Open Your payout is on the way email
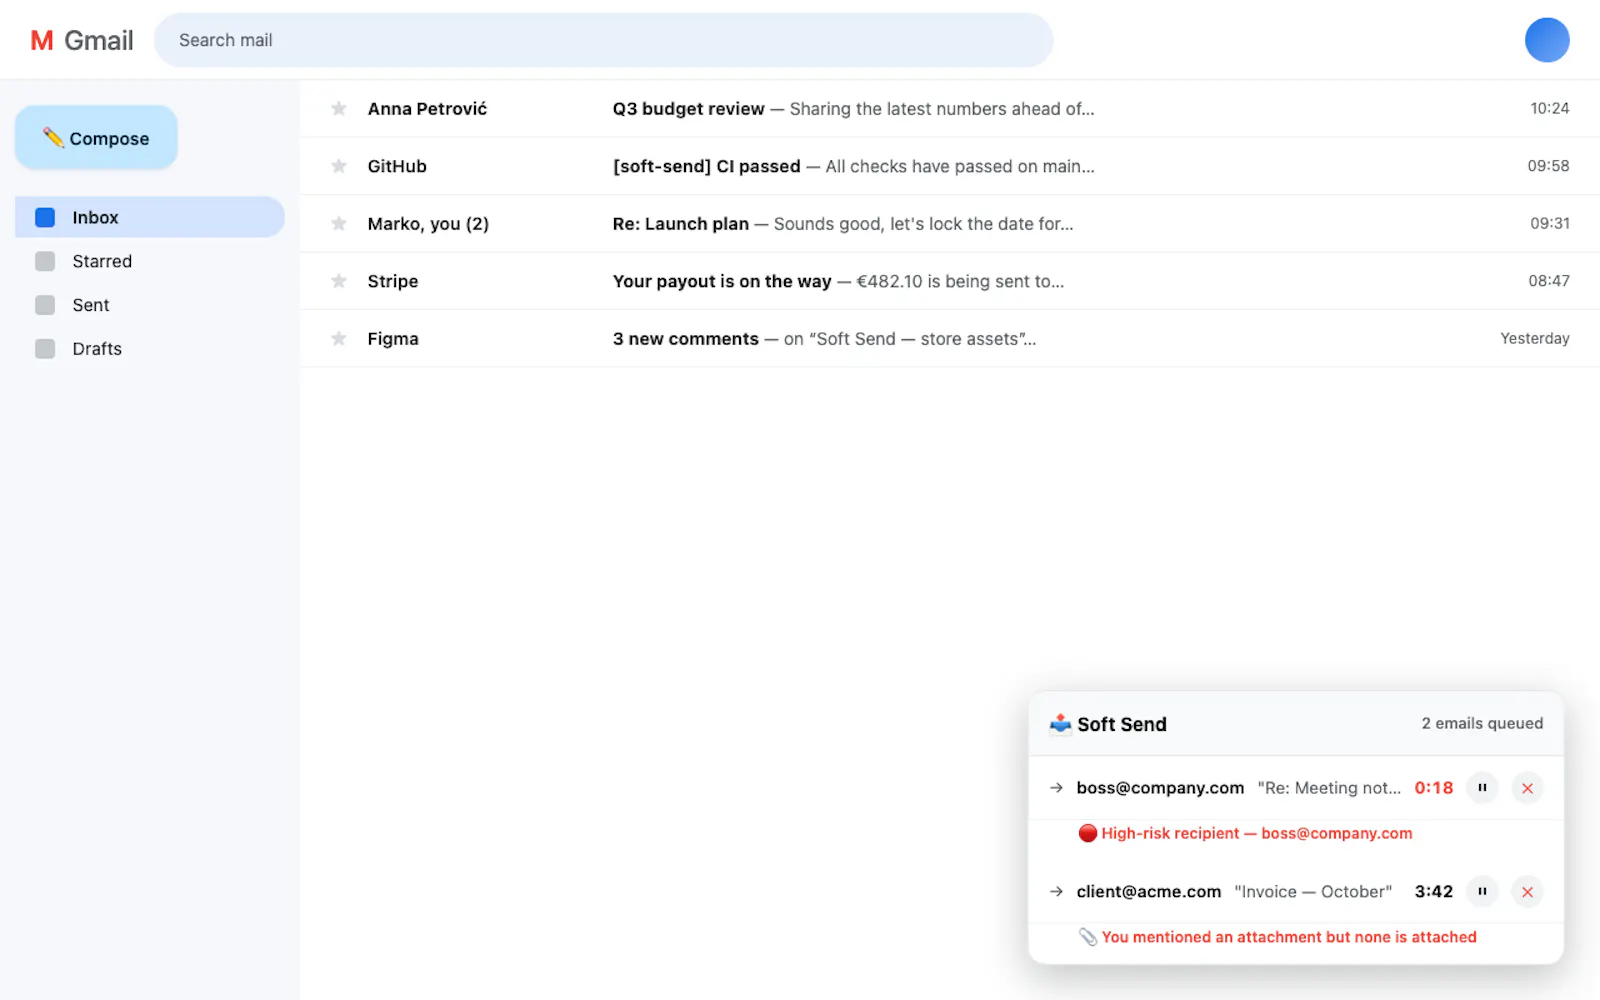Screen dimensions: 1600x1000 point(950,281)
